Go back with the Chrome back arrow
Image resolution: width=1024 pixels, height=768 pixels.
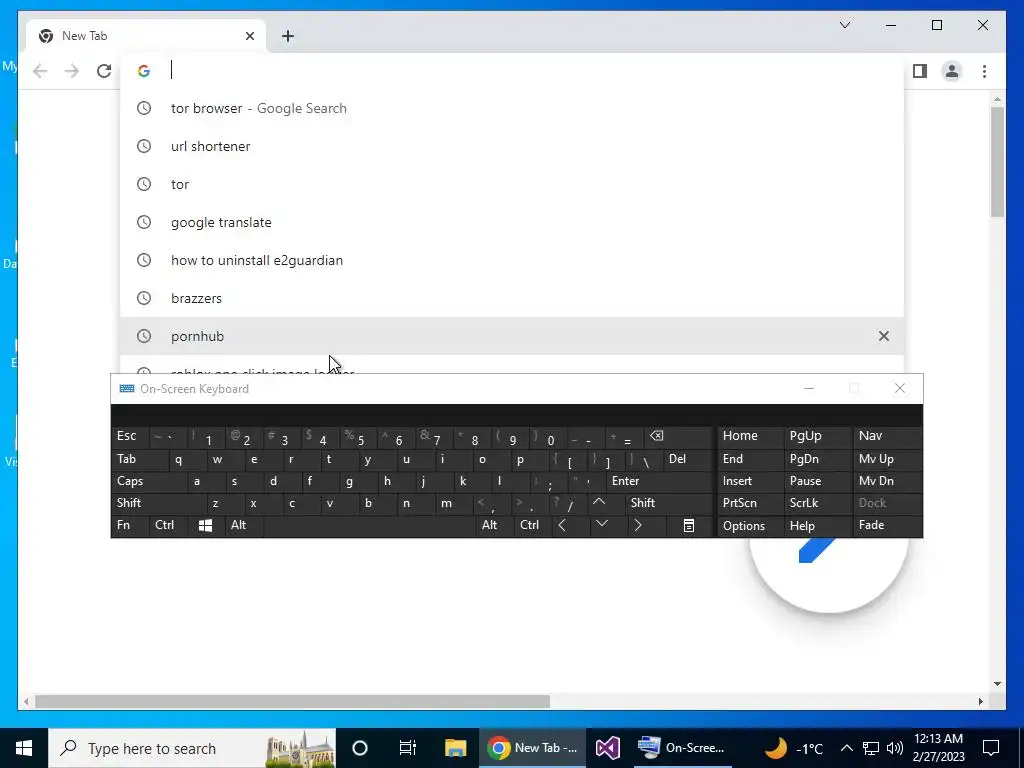[x=40, y=71]
